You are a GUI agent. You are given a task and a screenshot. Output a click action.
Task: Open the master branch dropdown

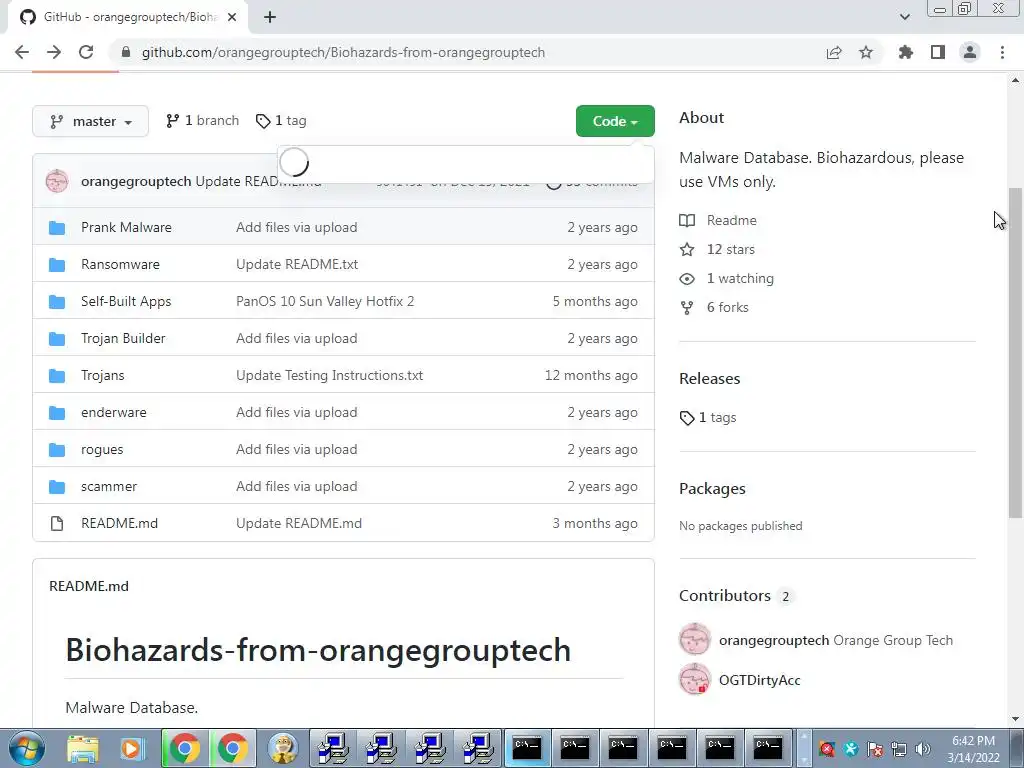pos(90,121)
